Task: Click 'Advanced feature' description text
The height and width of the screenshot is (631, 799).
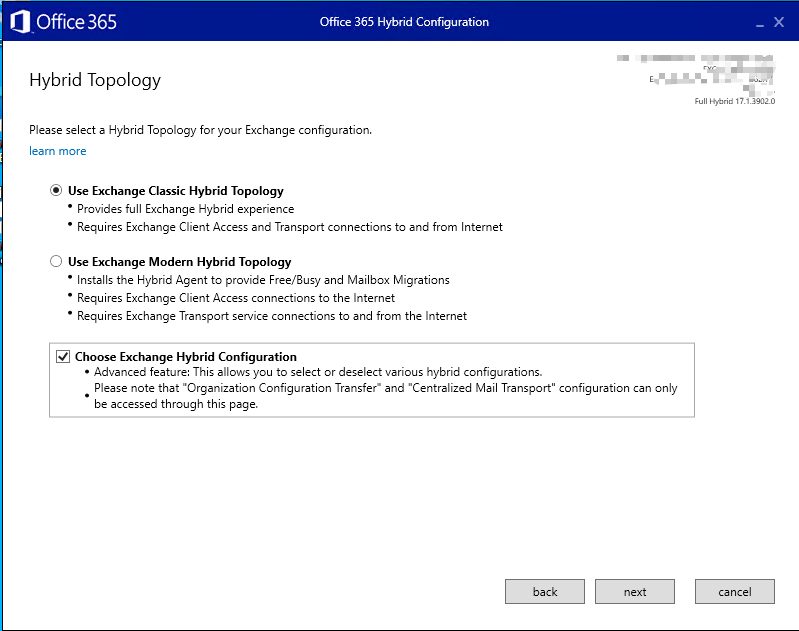Action: coord(318,372)
